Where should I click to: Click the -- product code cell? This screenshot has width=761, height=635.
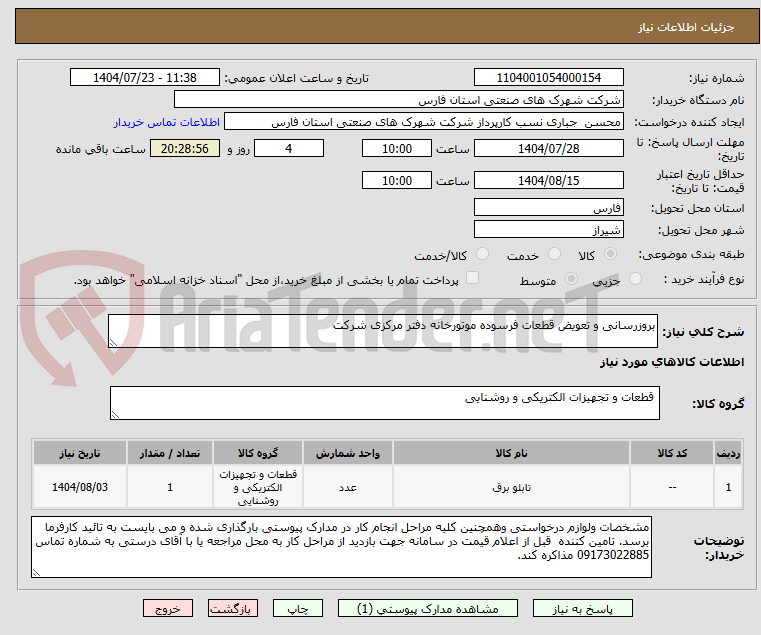click(x=672, y=487)
